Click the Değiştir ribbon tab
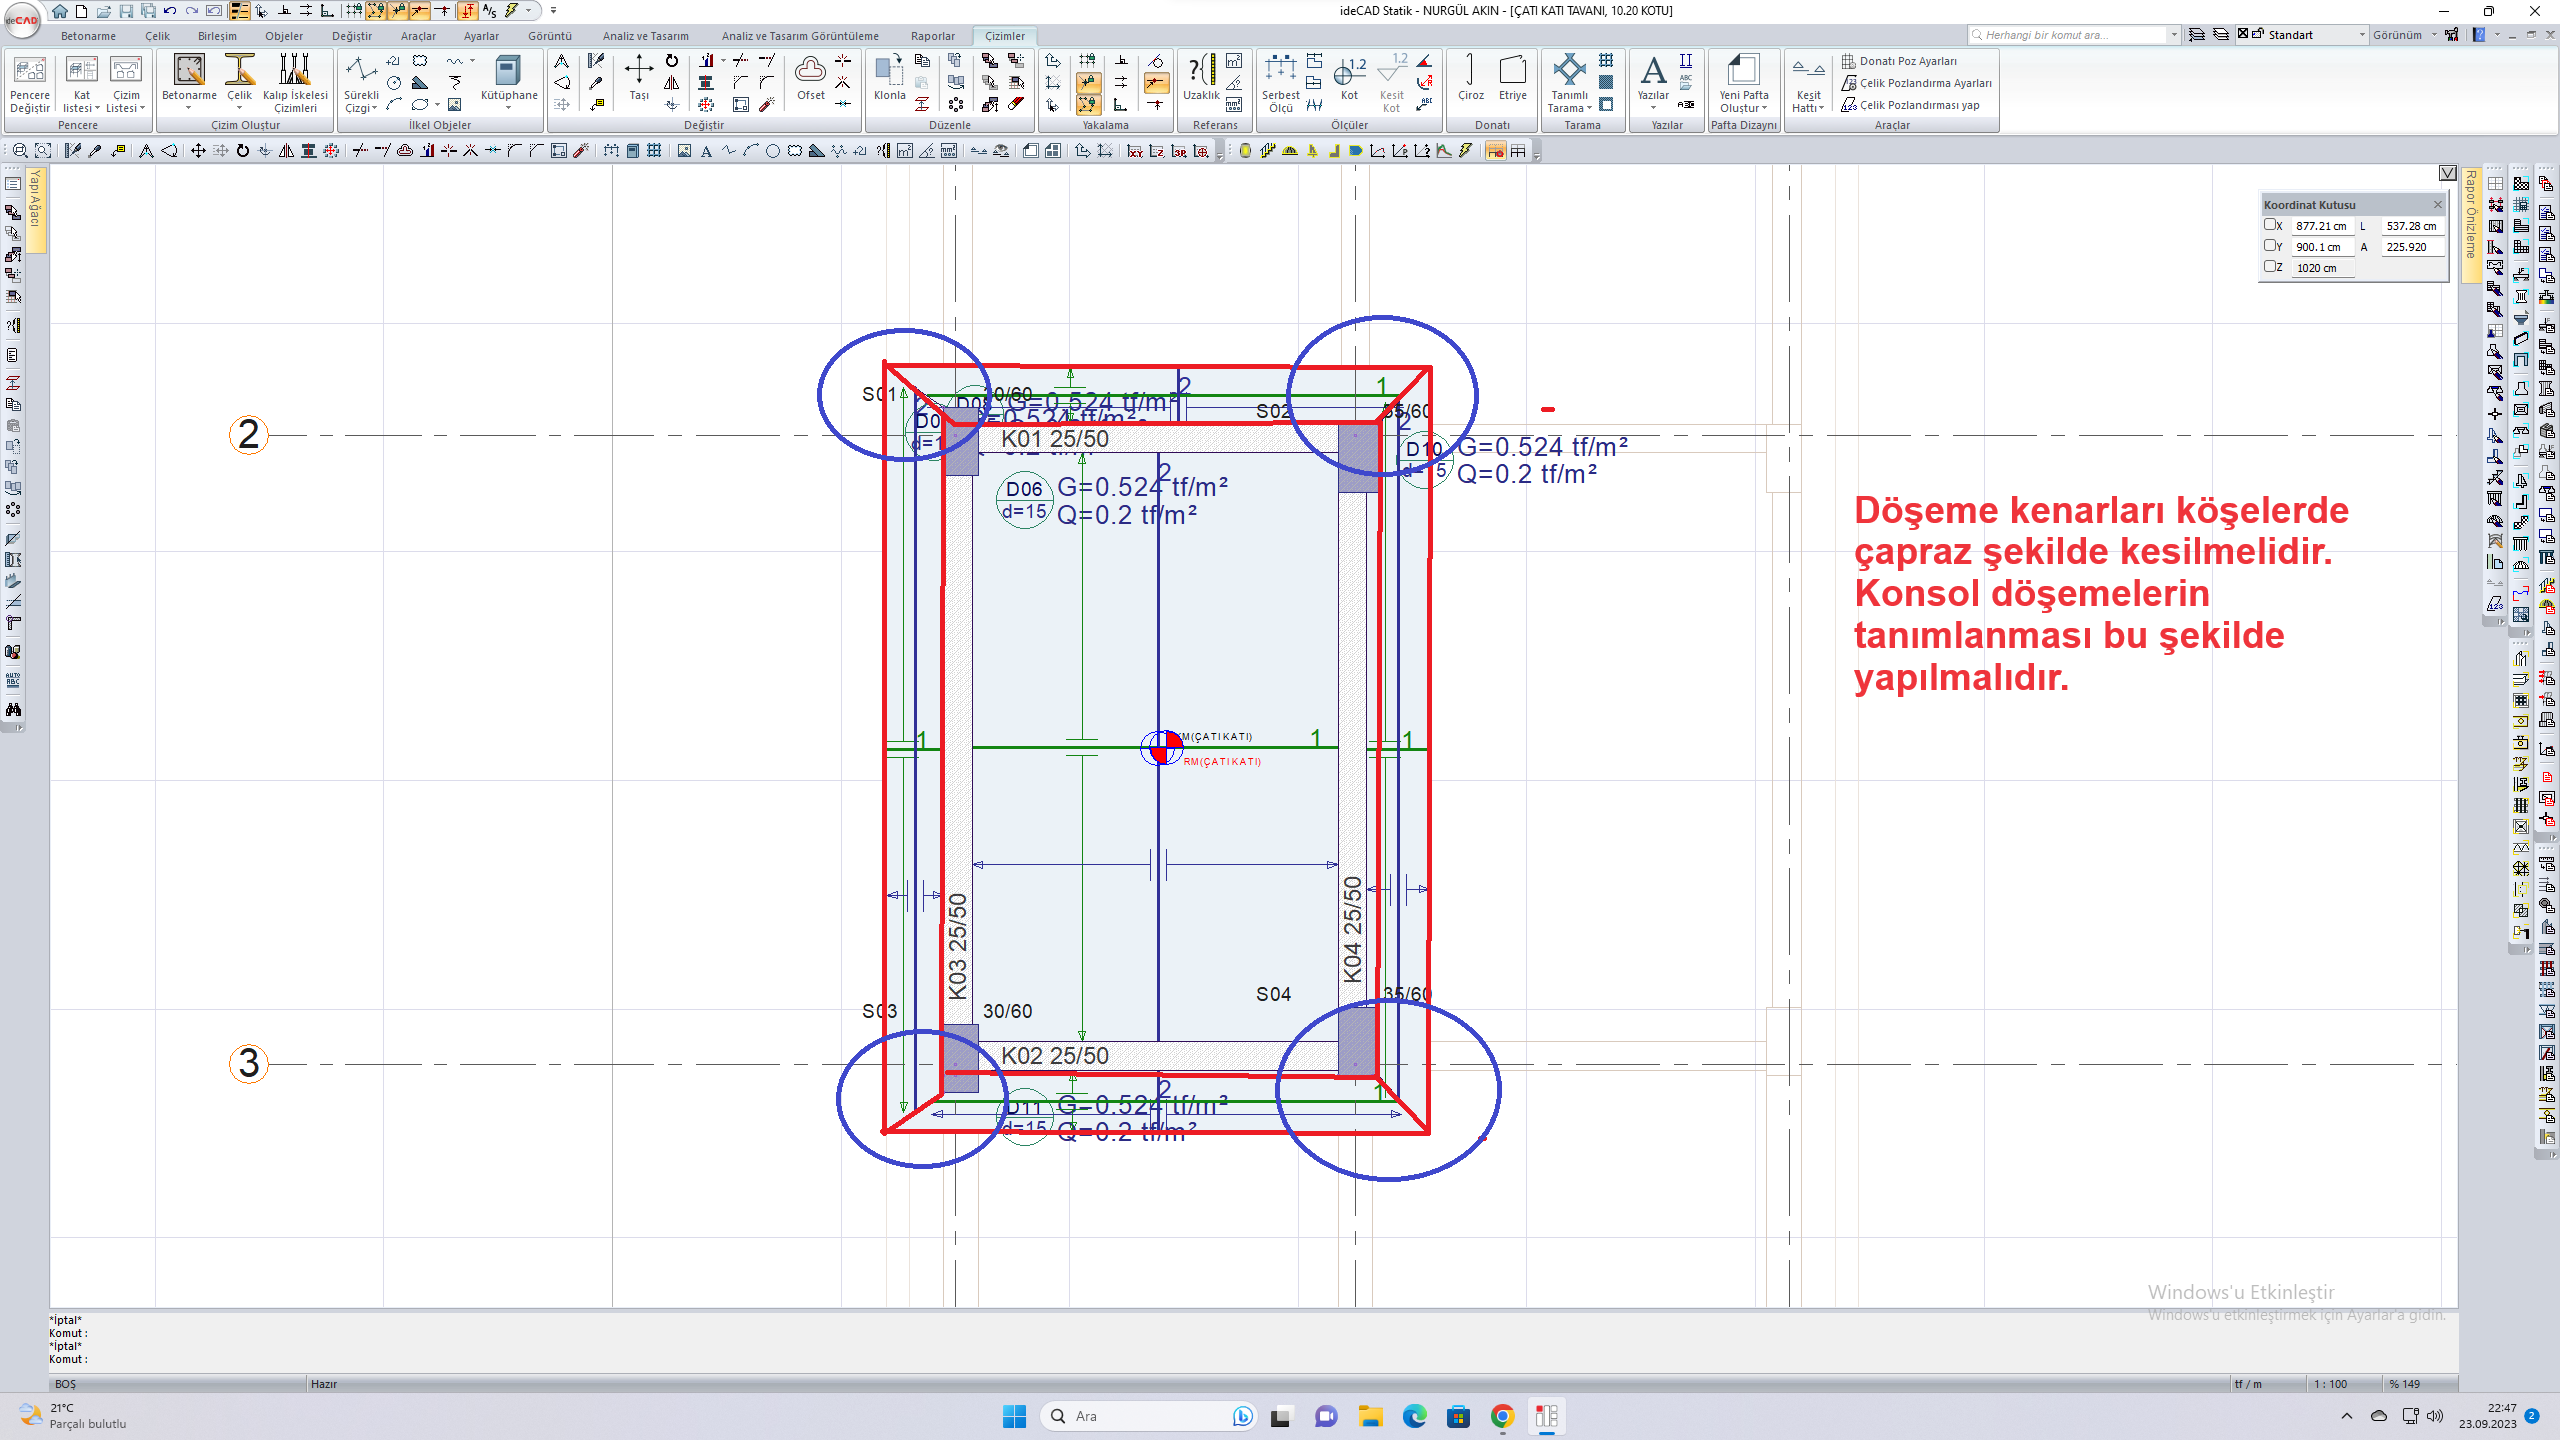2560x1440 pixels. [x=351, y=36]
